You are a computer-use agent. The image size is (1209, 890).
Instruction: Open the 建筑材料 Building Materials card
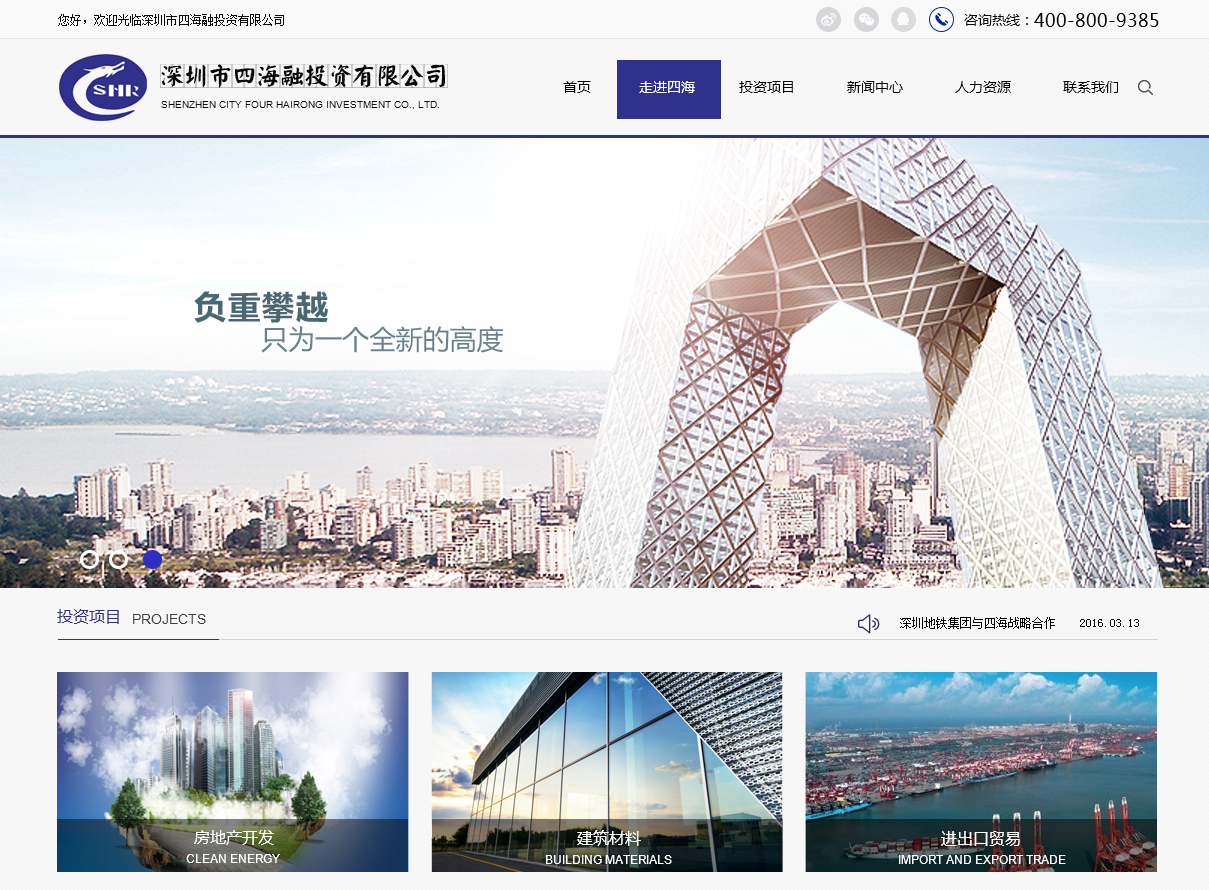[607, 771]
